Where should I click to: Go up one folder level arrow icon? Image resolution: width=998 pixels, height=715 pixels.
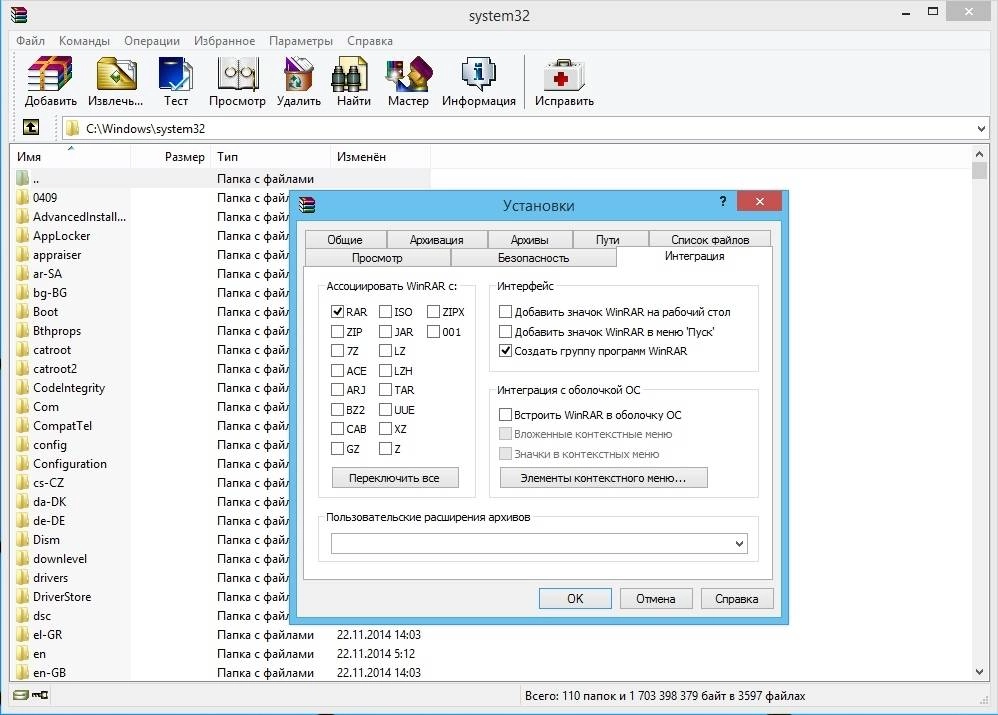31,127
